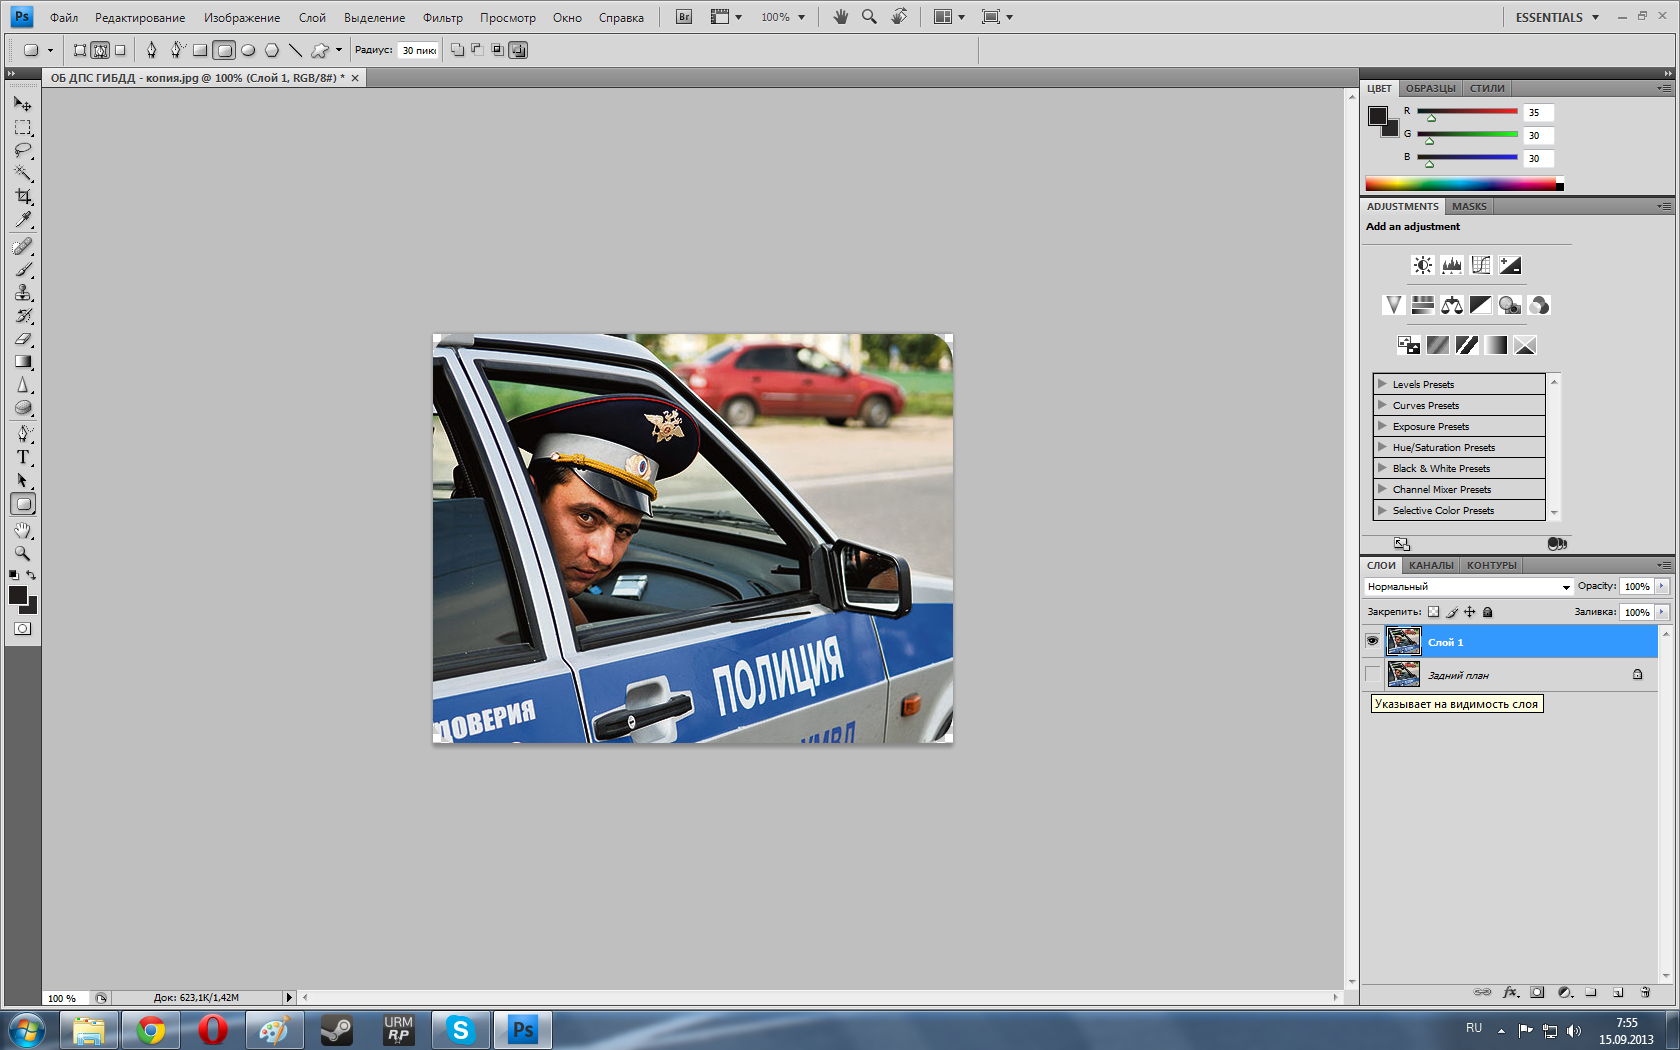Select the Healing Brush tool

click(22, 246)
